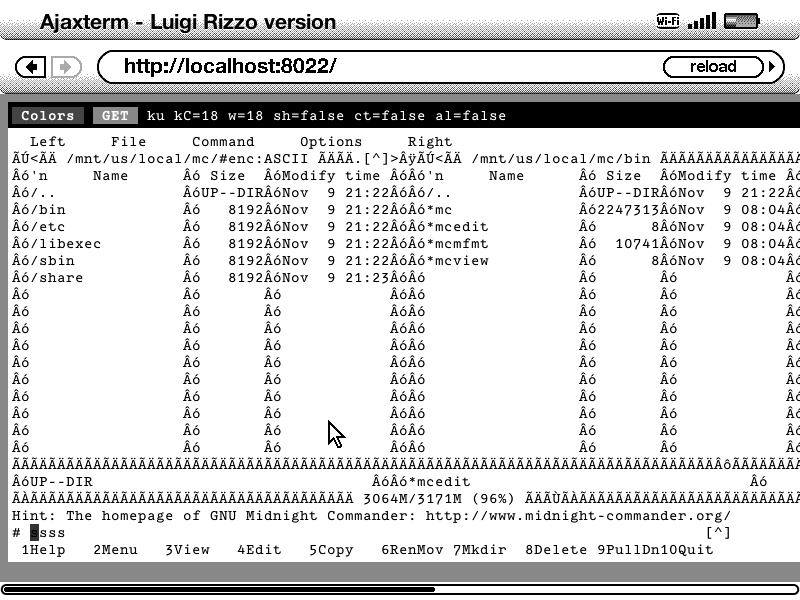Viewport: 800px width, 600px height.
Task: Click left panel Size column header
Action: (228, 176)
